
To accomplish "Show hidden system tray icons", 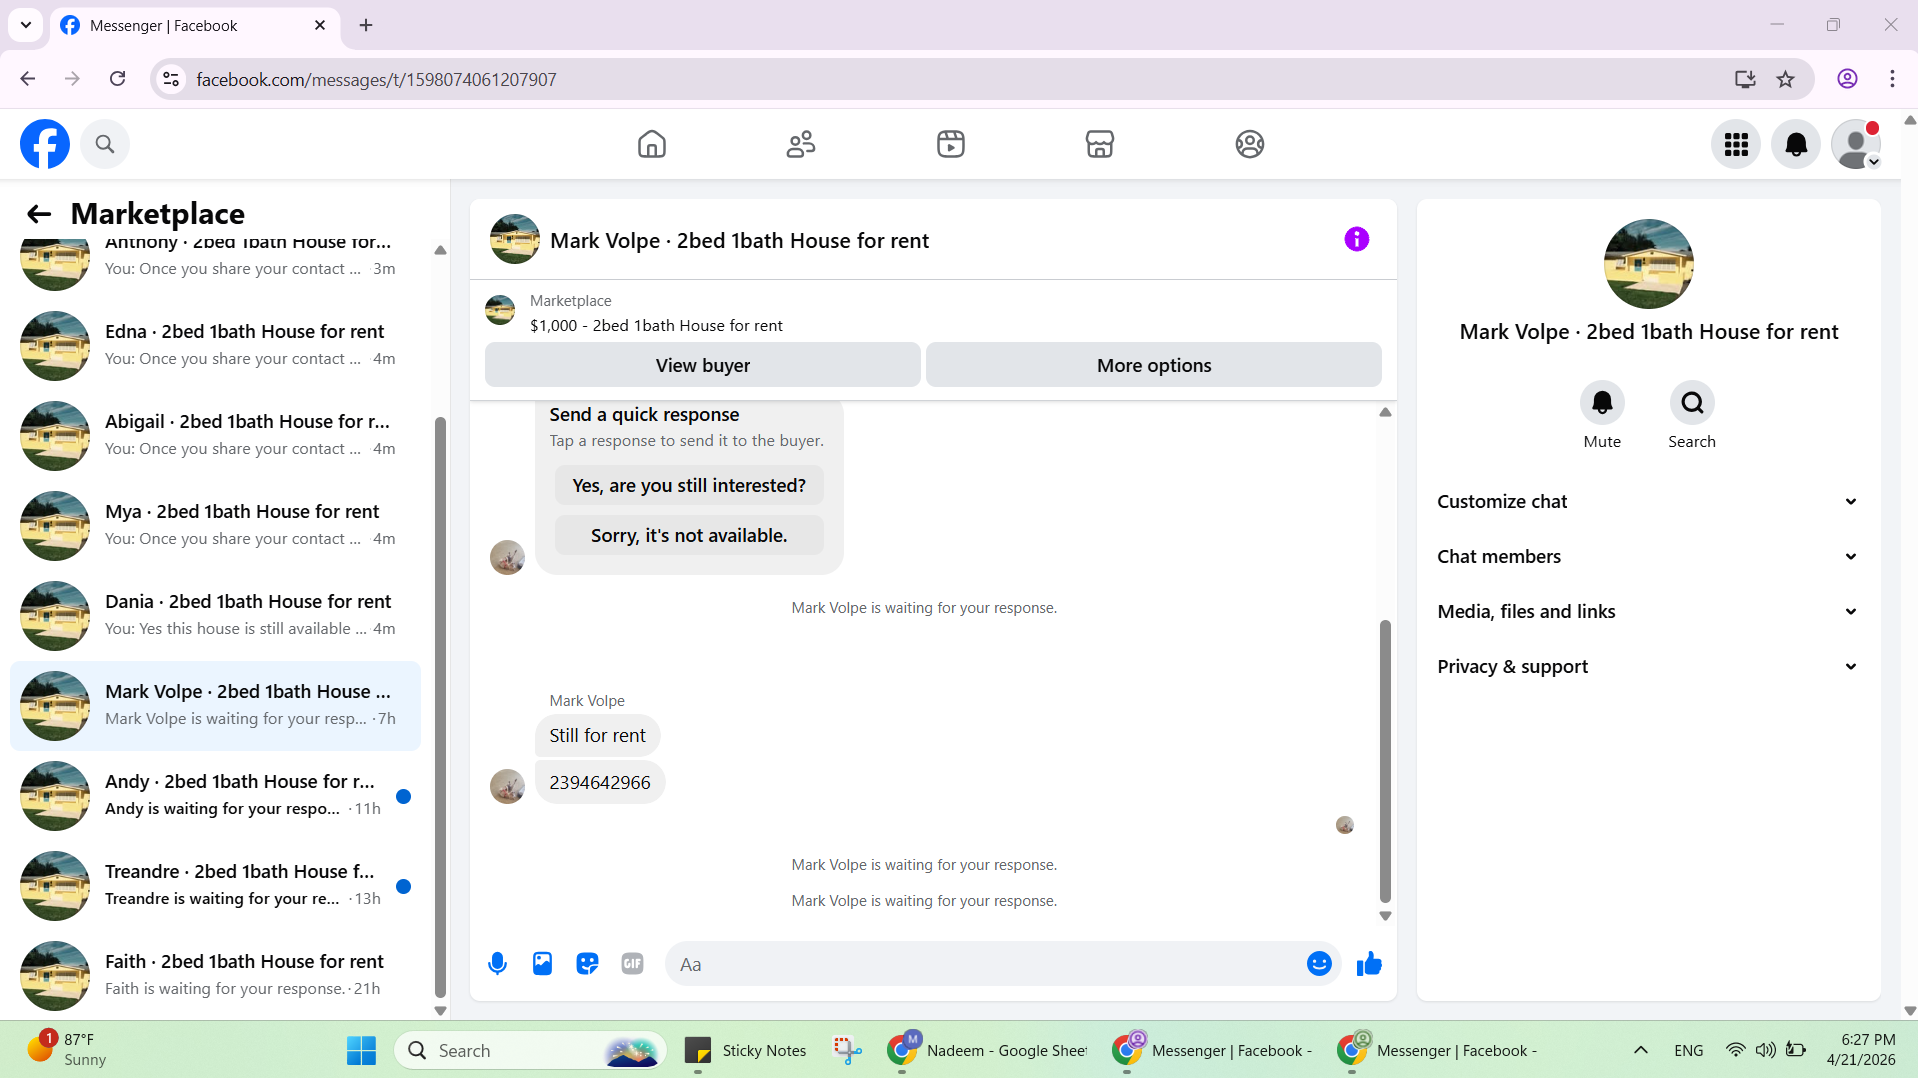I will 1641,1050.
